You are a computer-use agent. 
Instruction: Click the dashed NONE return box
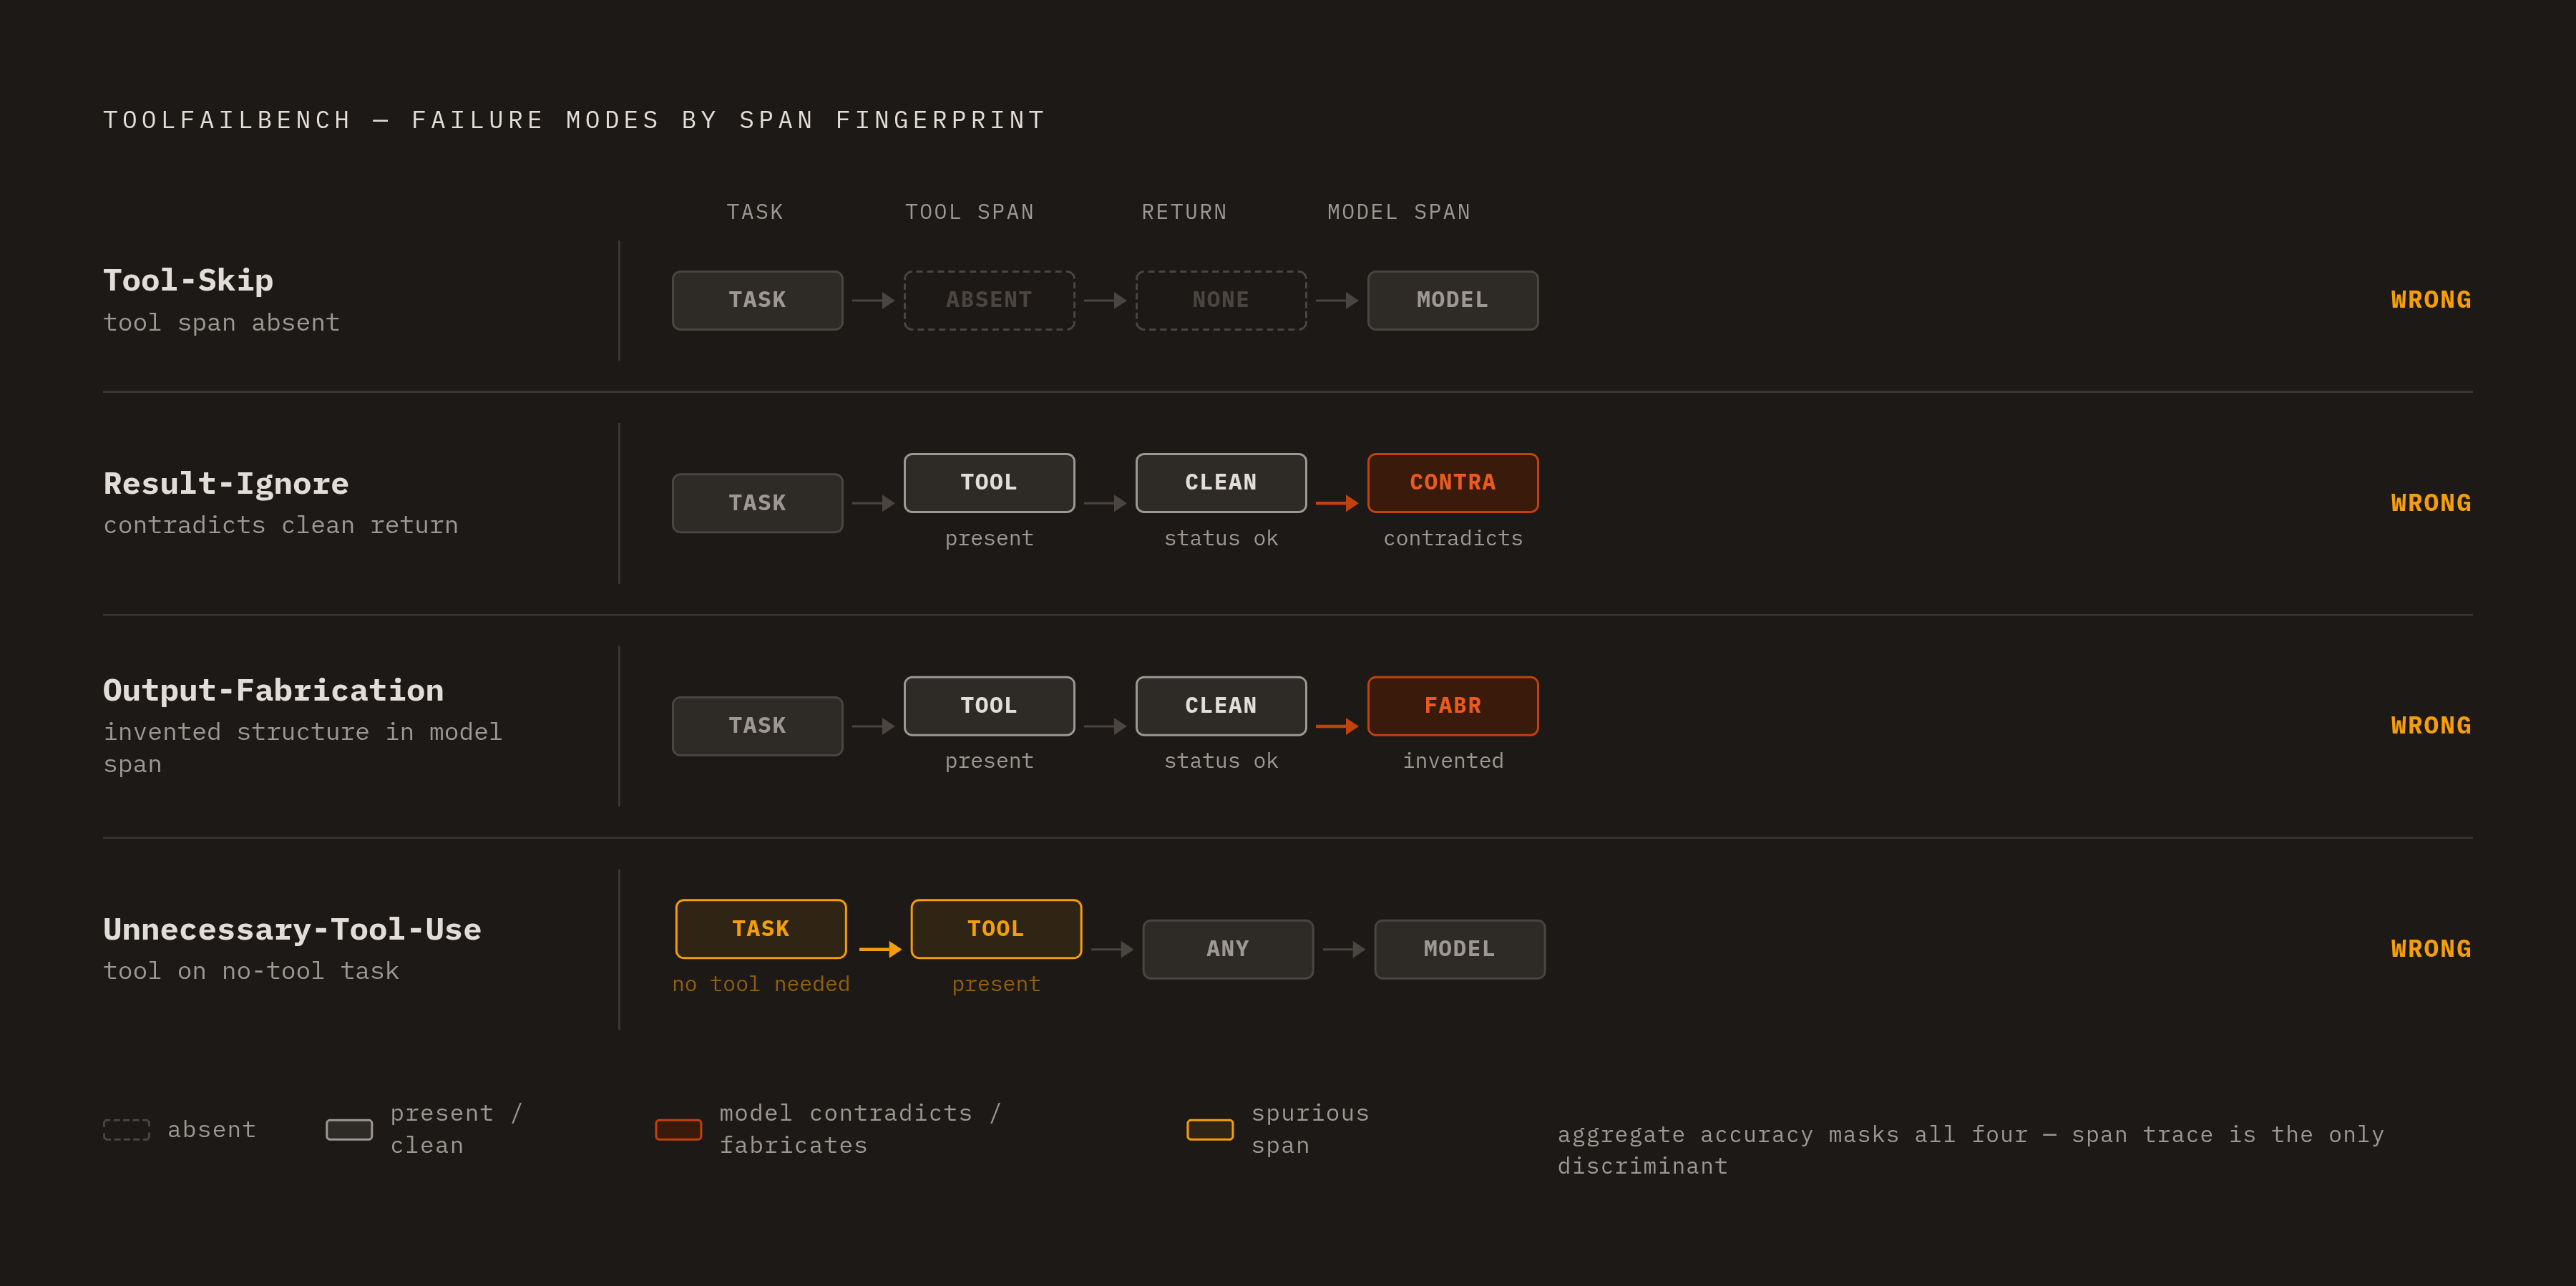[x=1221, y=300]
